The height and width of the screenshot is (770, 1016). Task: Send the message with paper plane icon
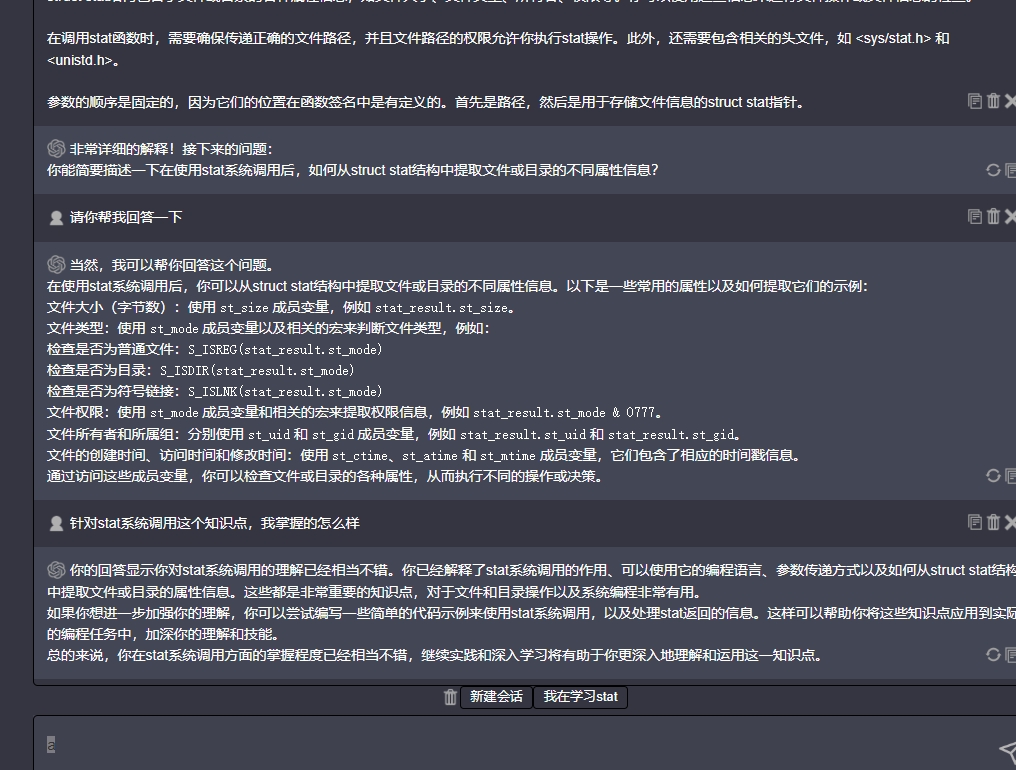click(x=1008, y=750)
